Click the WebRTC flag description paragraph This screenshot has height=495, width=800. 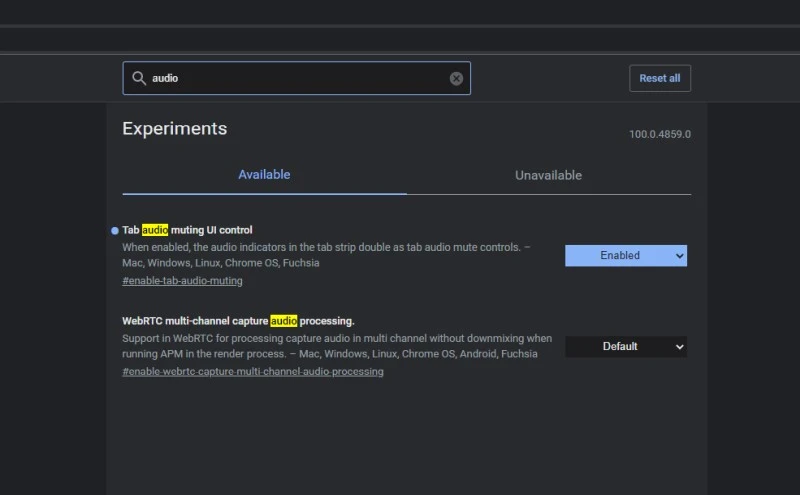[336, 346]
